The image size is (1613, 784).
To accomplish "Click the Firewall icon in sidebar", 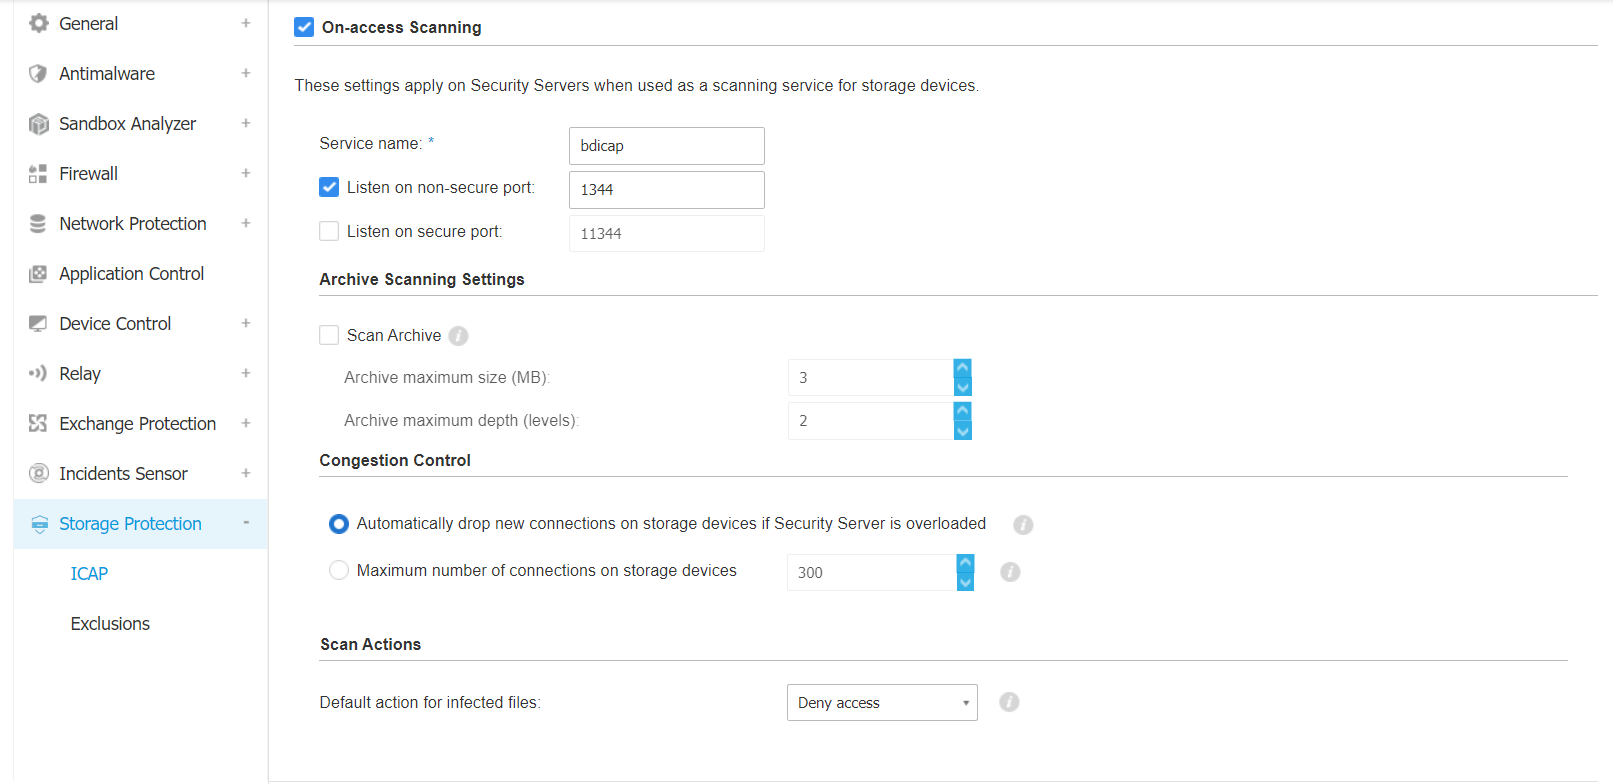I will coord(38,174).
